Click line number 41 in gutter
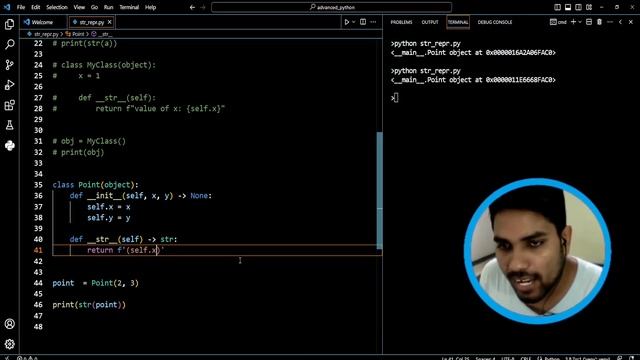This screenshot has height=360, width=640. coord(38,250)
